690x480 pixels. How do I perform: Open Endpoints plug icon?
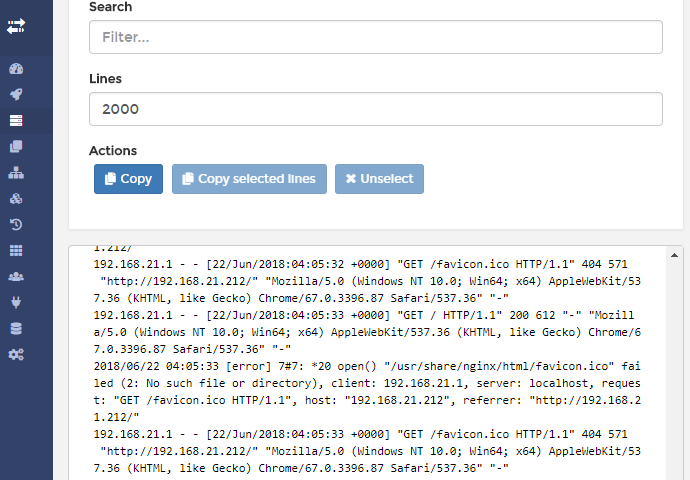[x=16, y=302]
